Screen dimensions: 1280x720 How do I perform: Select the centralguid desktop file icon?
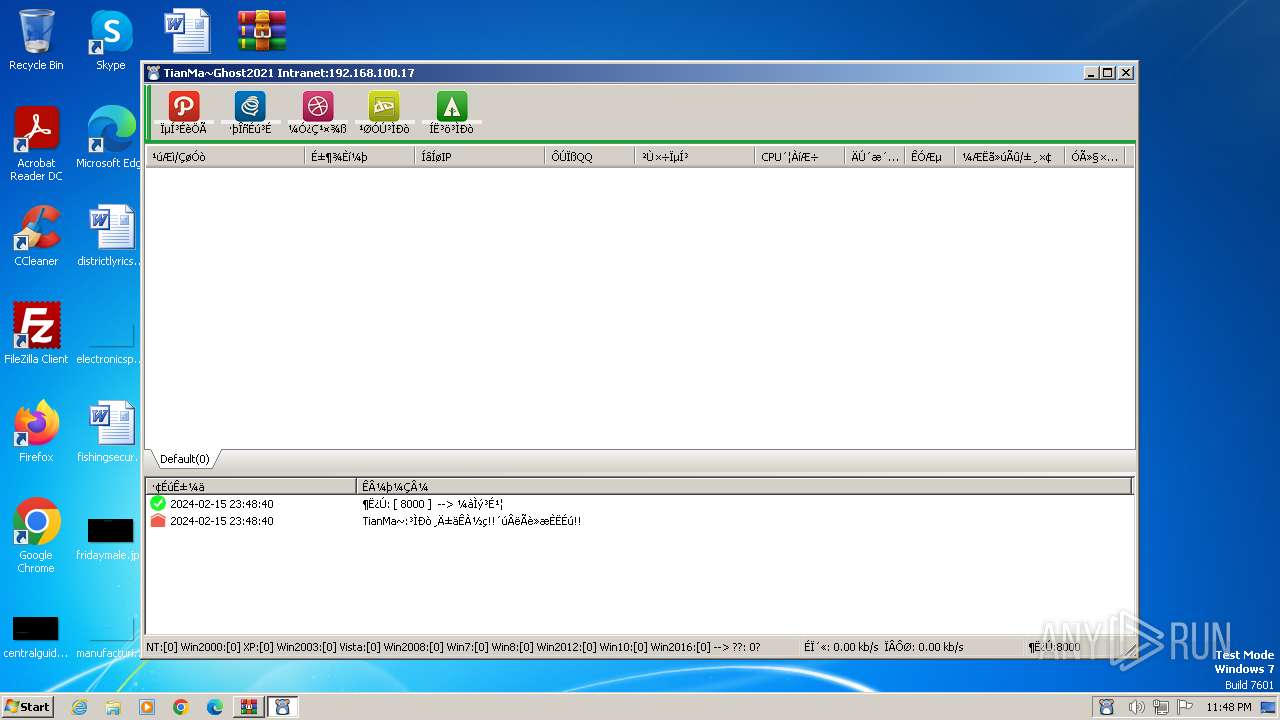[x=35, y=628]
